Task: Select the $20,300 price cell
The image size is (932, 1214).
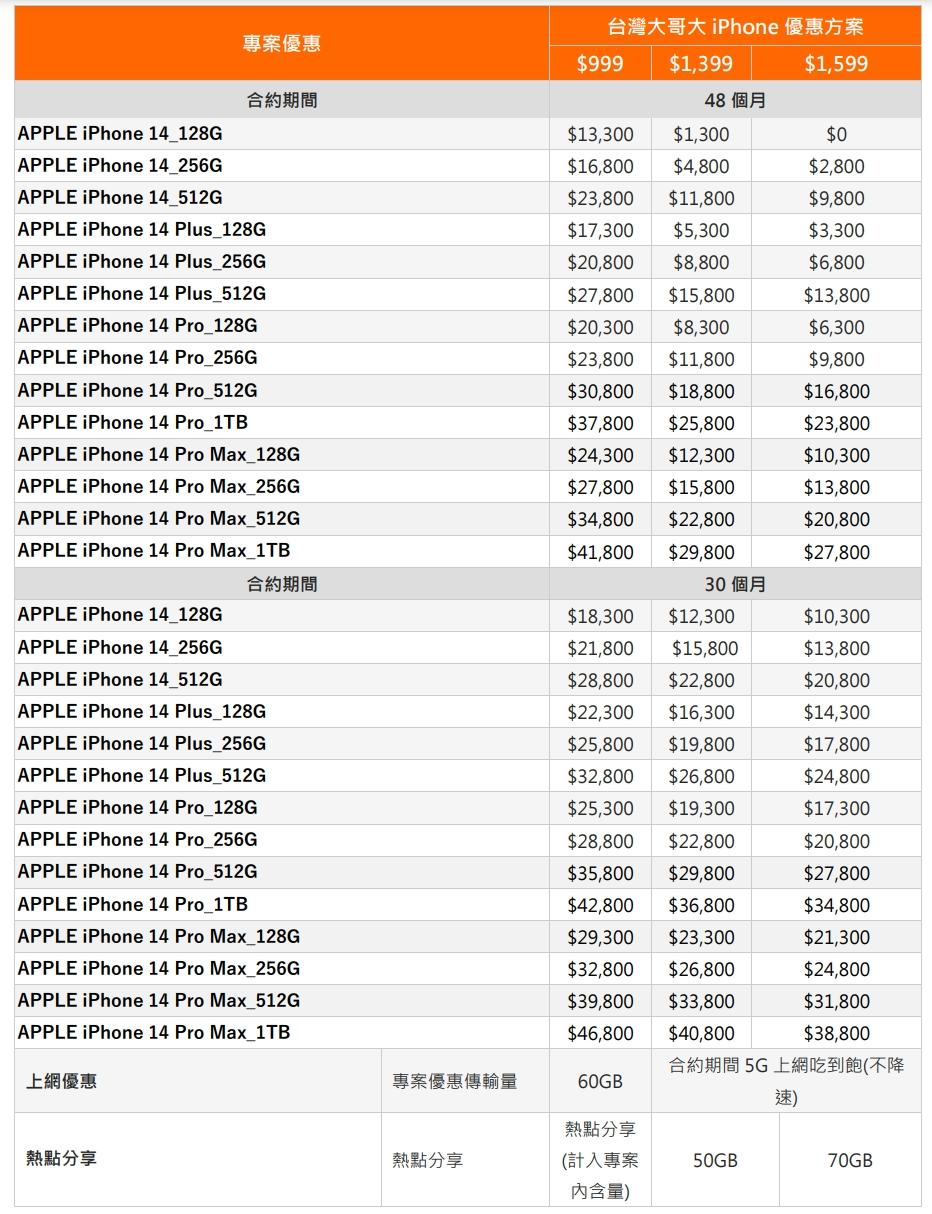Action: point(600,327)
